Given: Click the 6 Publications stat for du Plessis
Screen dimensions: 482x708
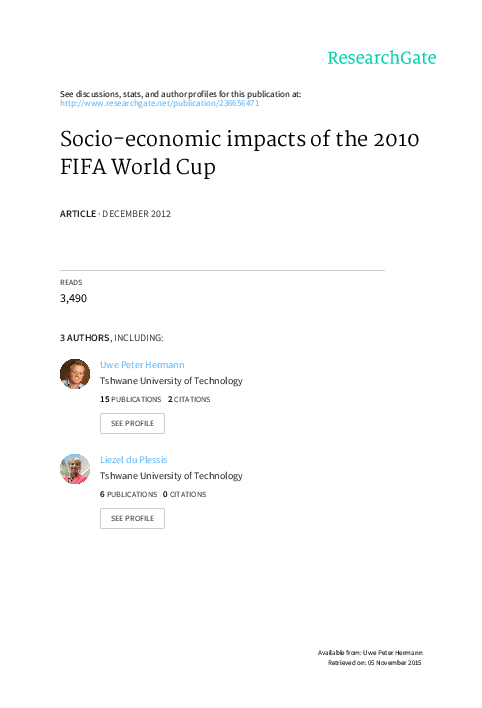Looking at the screenshot, I should (x=128, y=494).
